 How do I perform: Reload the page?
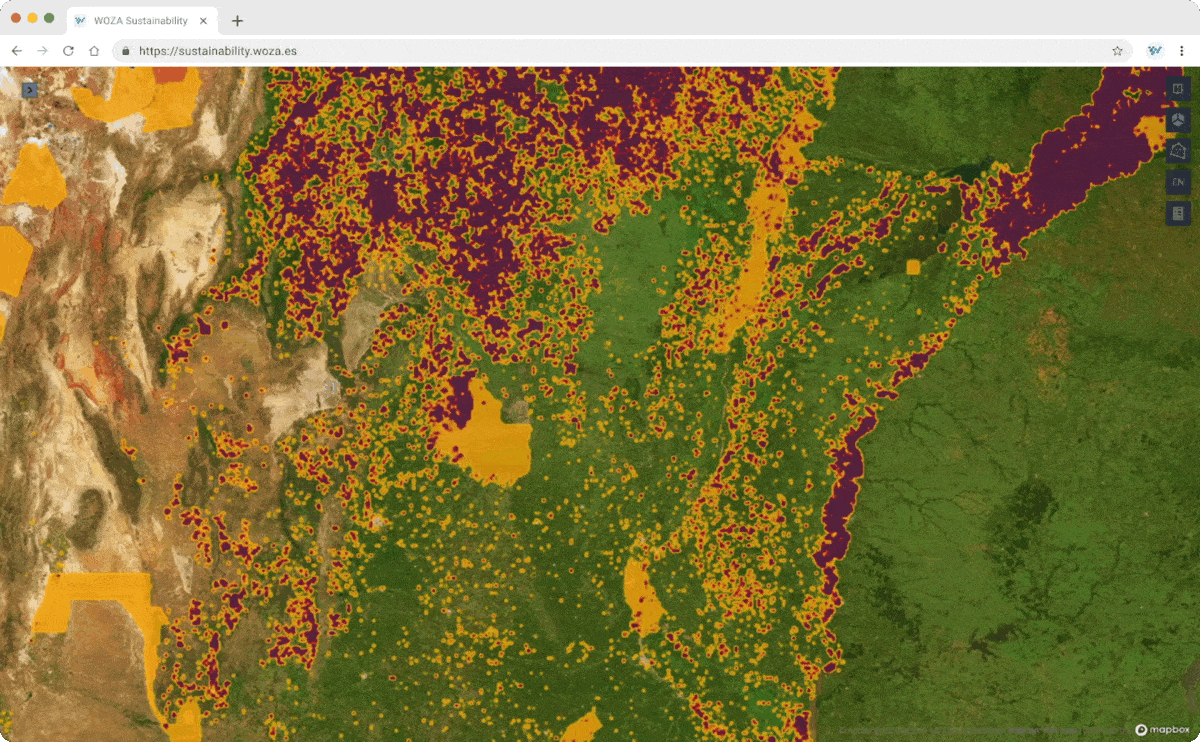point(68,51)
